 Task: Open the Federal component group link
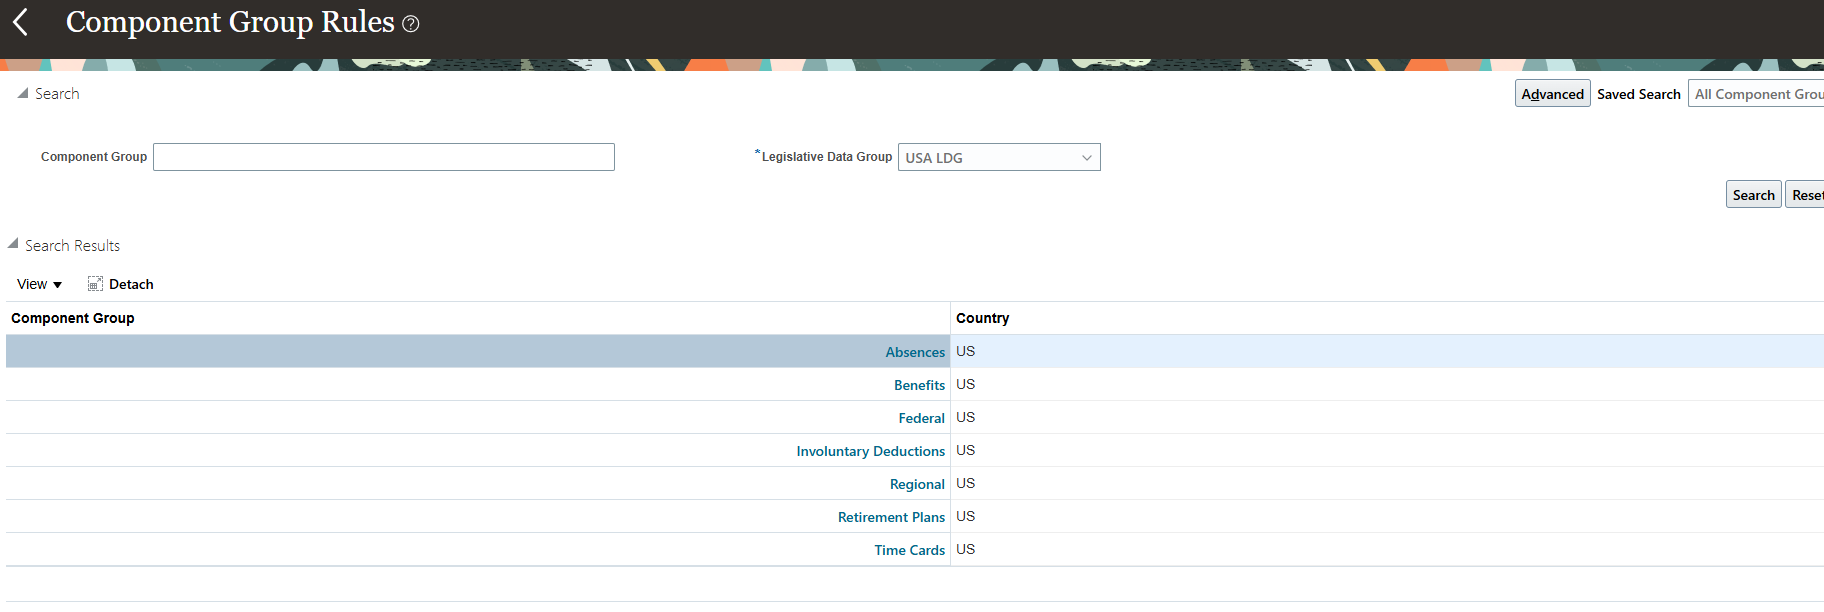[921, 418]
